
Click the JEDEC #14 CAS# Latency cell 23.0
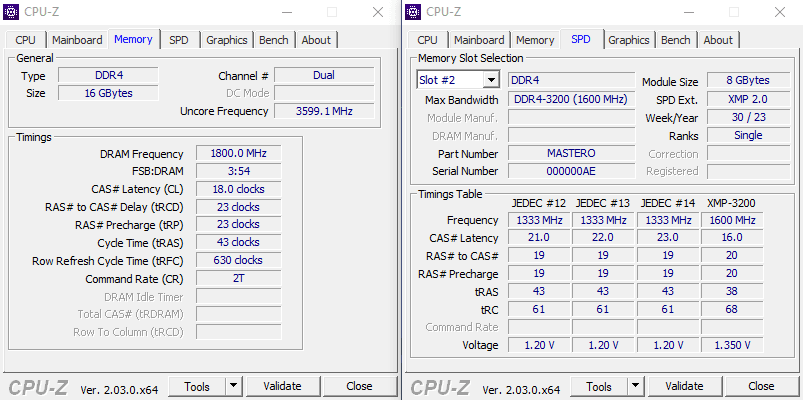(x=668, y=238)
